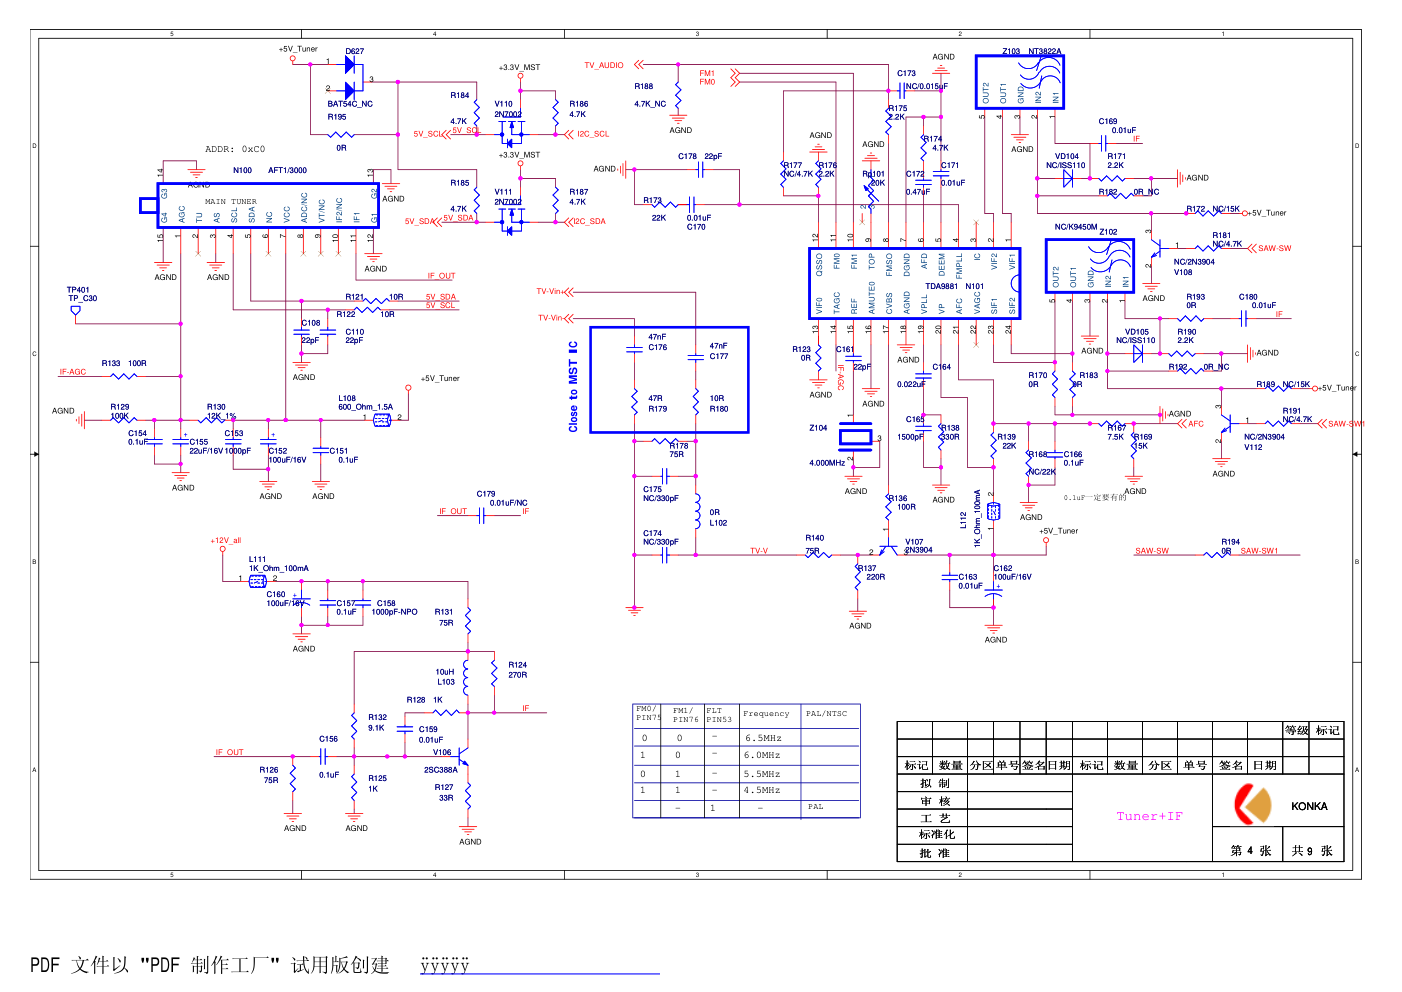The height and width of the screenshot is (992, 1402).
Task: Select the C156 capacitor designator
Action: click(x=329, y=739)
